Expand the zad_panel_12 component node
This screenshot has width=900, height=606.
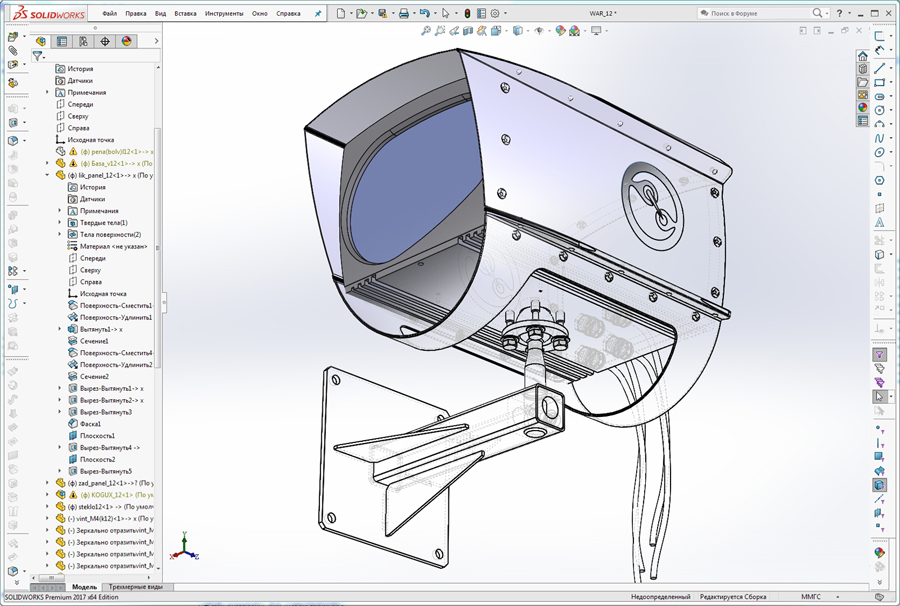[47, 483]
